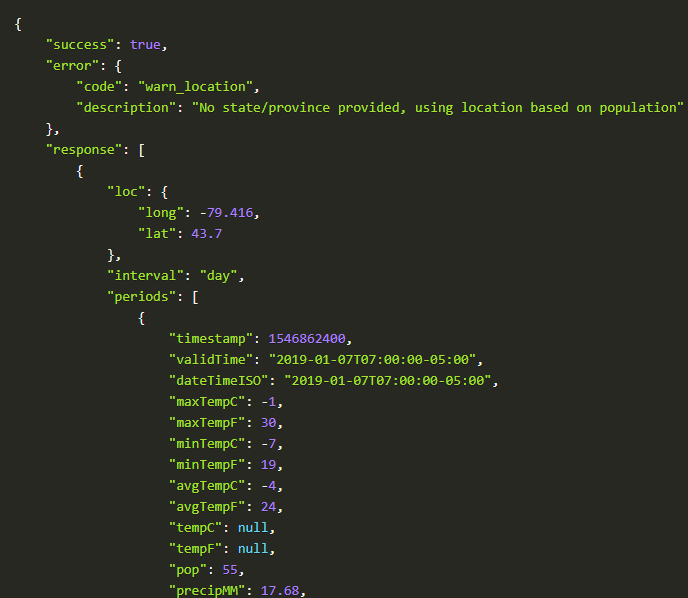Image resolution: width=688 pixels, height=598 pixels.
Task: Select the validTime date string value
Action: (x=373, y=360)
